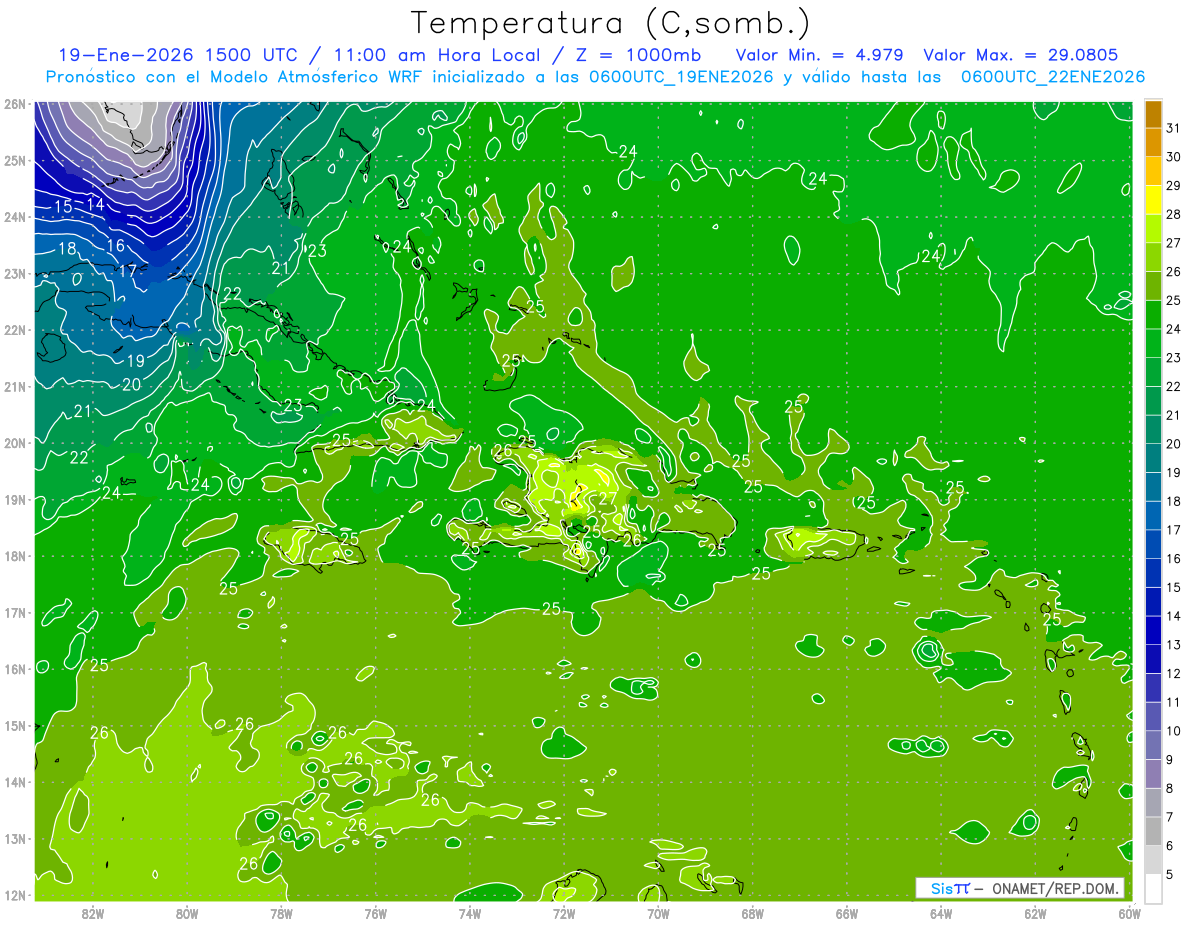The width and height of the screenshot is (1200, 927).
Task: Click color scale label '5'
Action: click(x=1170, y=875)
